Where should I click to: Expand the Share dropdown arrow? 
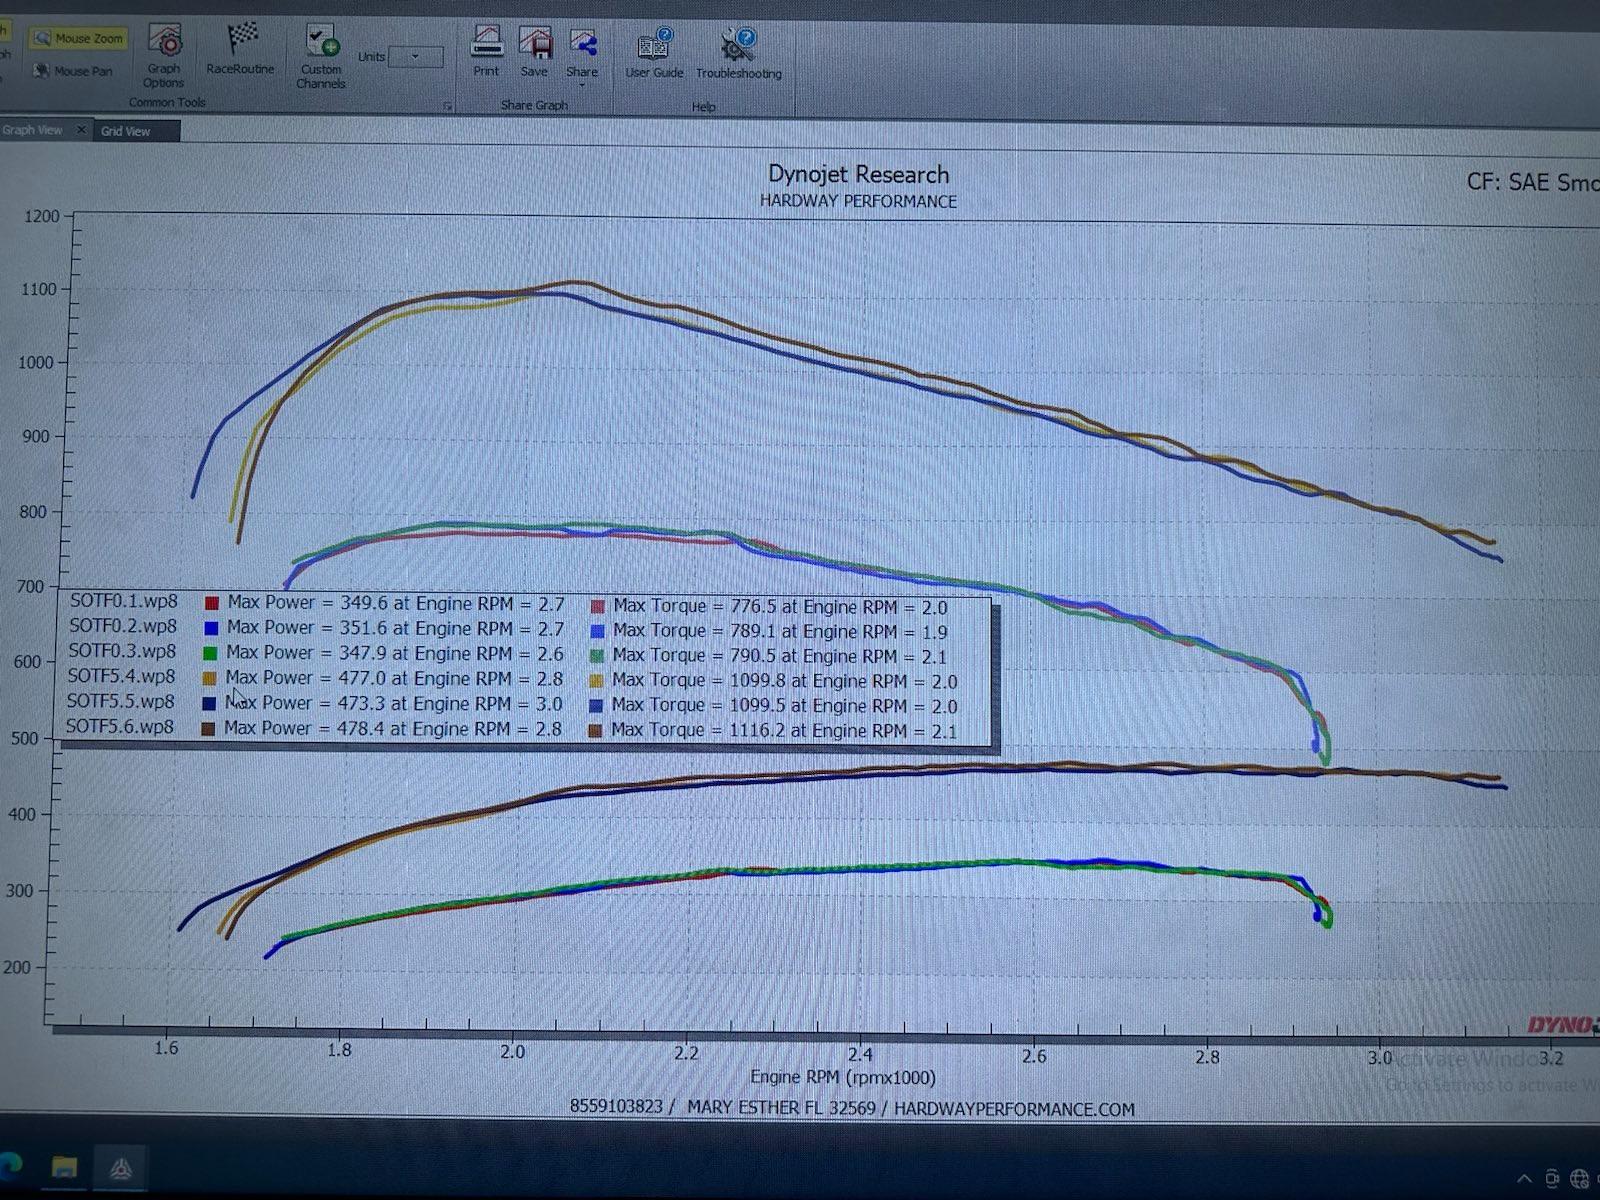583,85
